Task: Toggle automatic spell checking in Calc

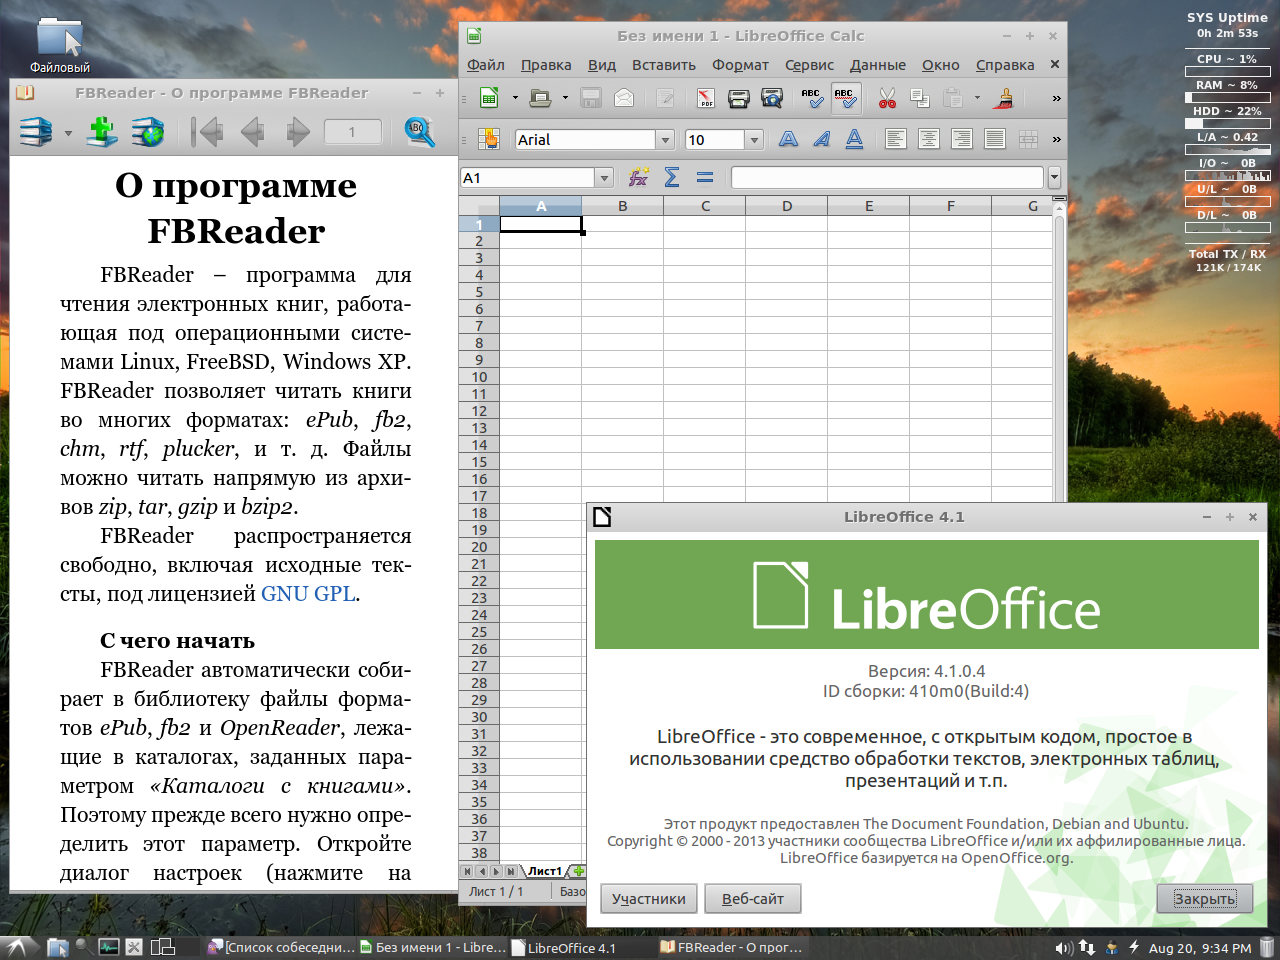Action: point(846,98)
